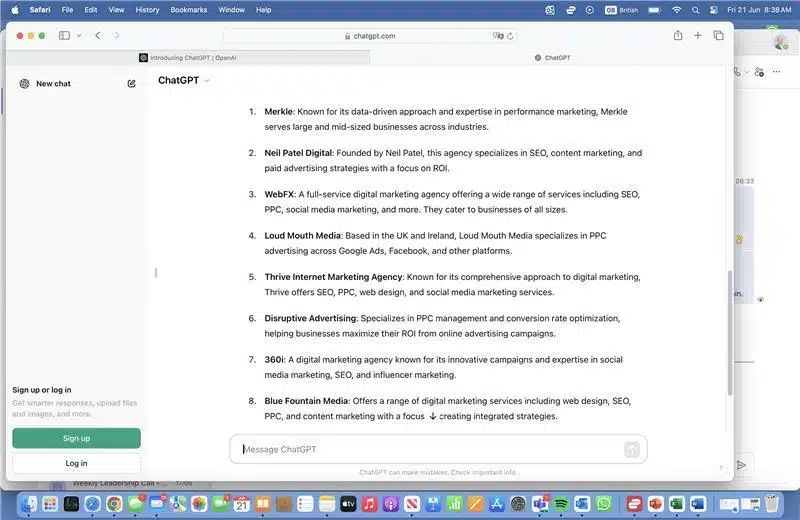This screenshot has width=800, height=520.
Task: Open Apple TV from the Dock
Action: [348, 504]
